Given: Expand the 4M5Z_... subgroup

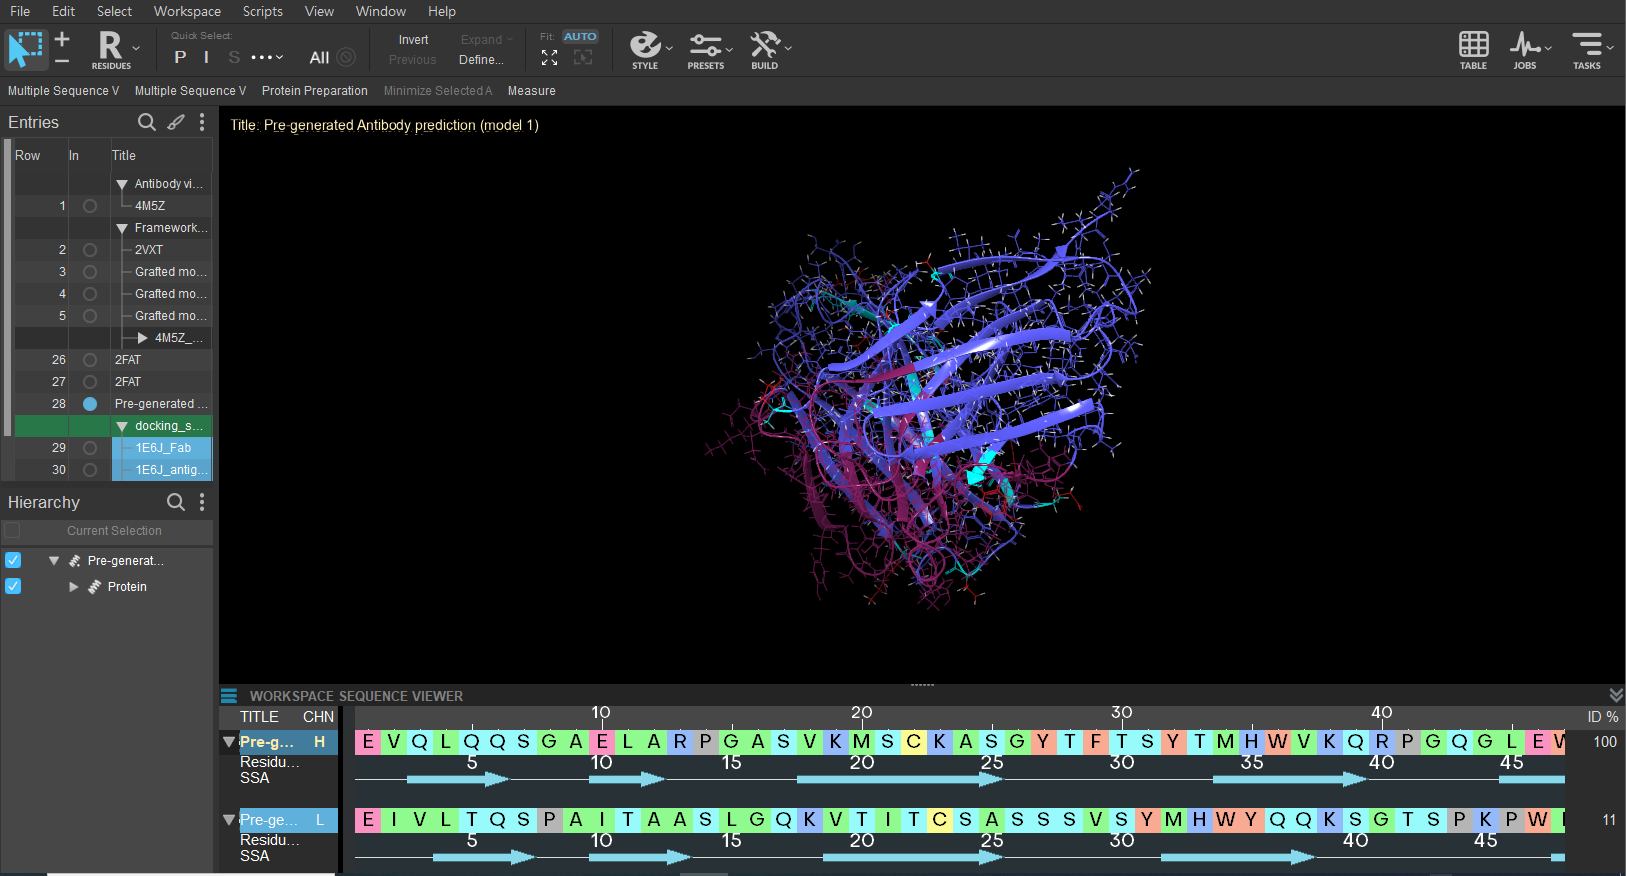Looking at the screenshot, I should tap(142, 338).
